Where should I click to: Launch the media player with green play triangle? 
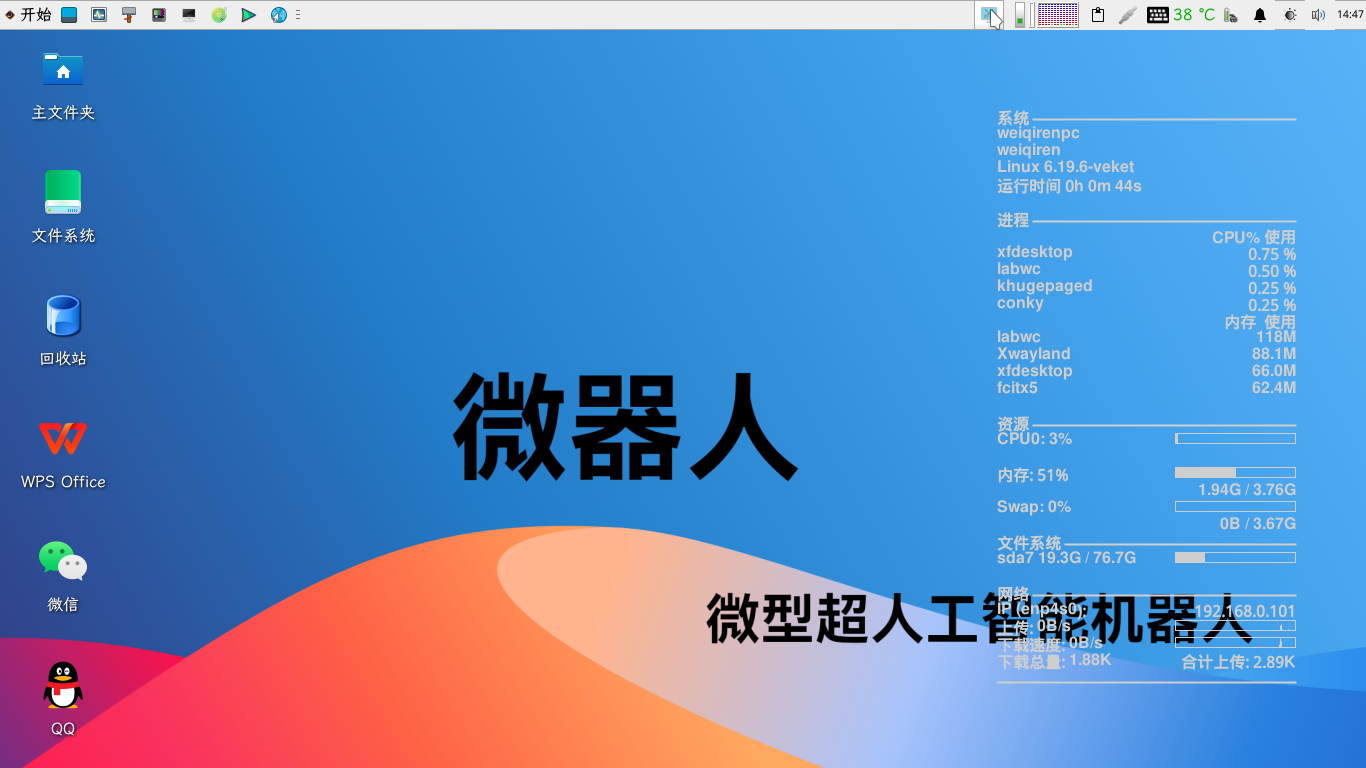click(248, 14)
